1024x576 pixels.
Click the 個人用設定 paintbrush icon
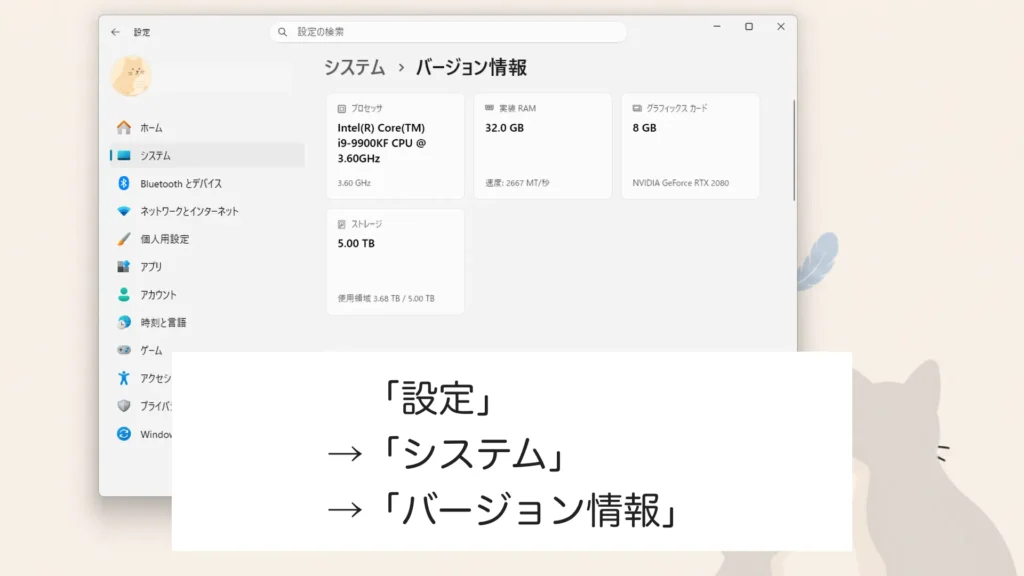point(123,239)
